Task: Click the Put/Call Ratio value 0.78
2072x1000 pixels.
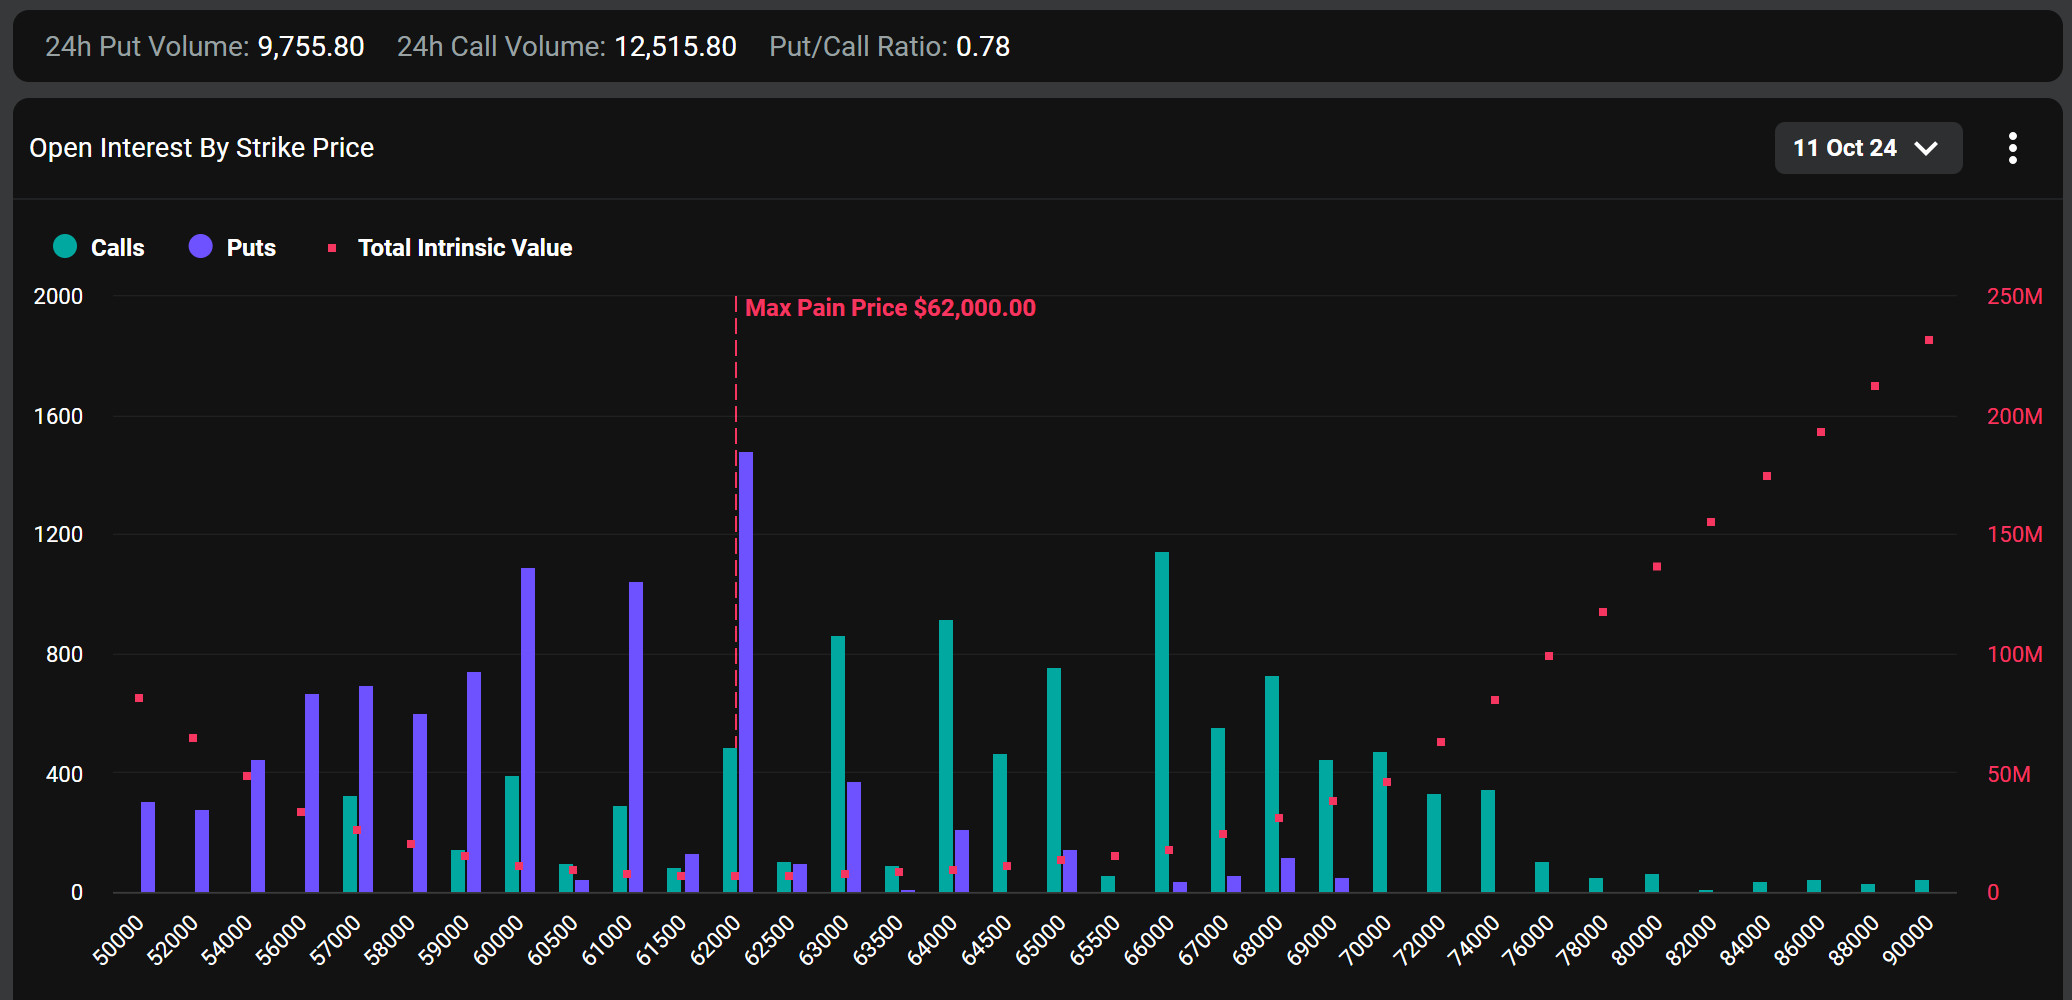Action: click(x=983, y=46)
